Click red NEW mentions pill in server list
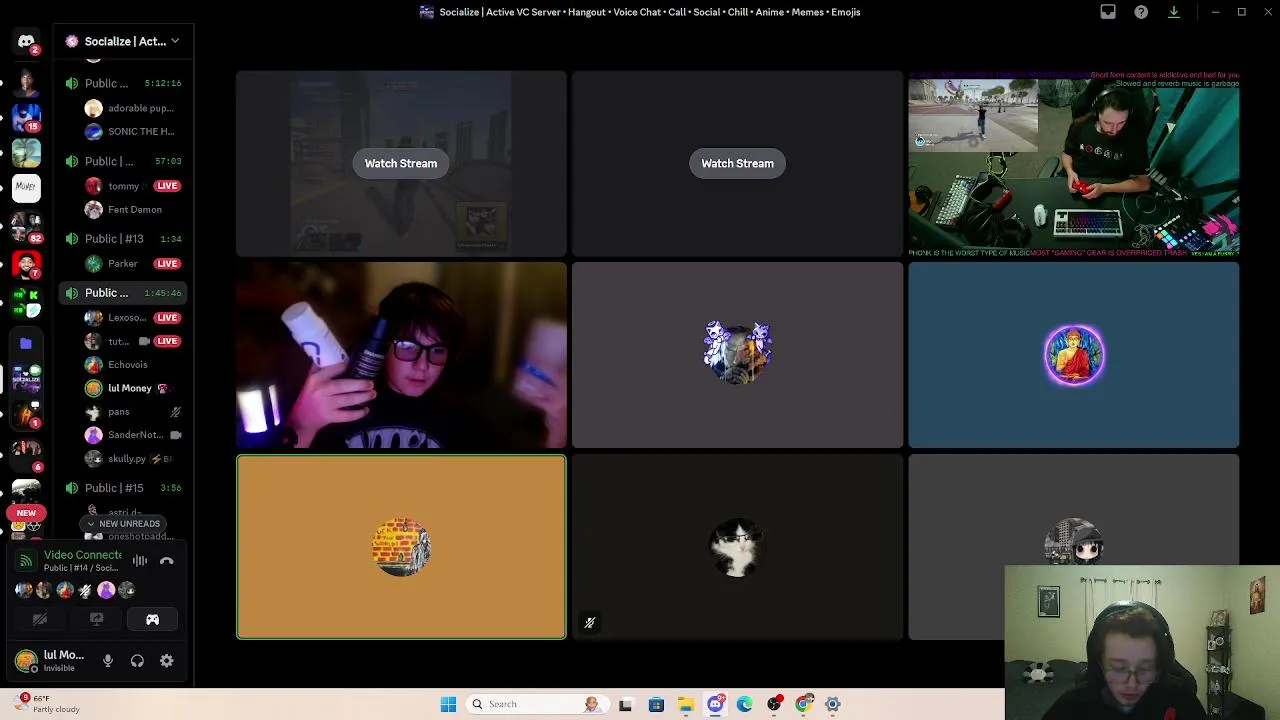 (x=26, y=513)
